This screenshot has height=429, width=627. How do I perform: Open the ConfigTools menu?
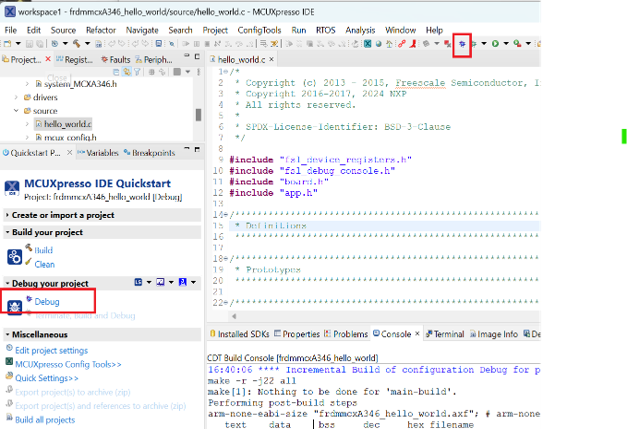pos(260,31)
